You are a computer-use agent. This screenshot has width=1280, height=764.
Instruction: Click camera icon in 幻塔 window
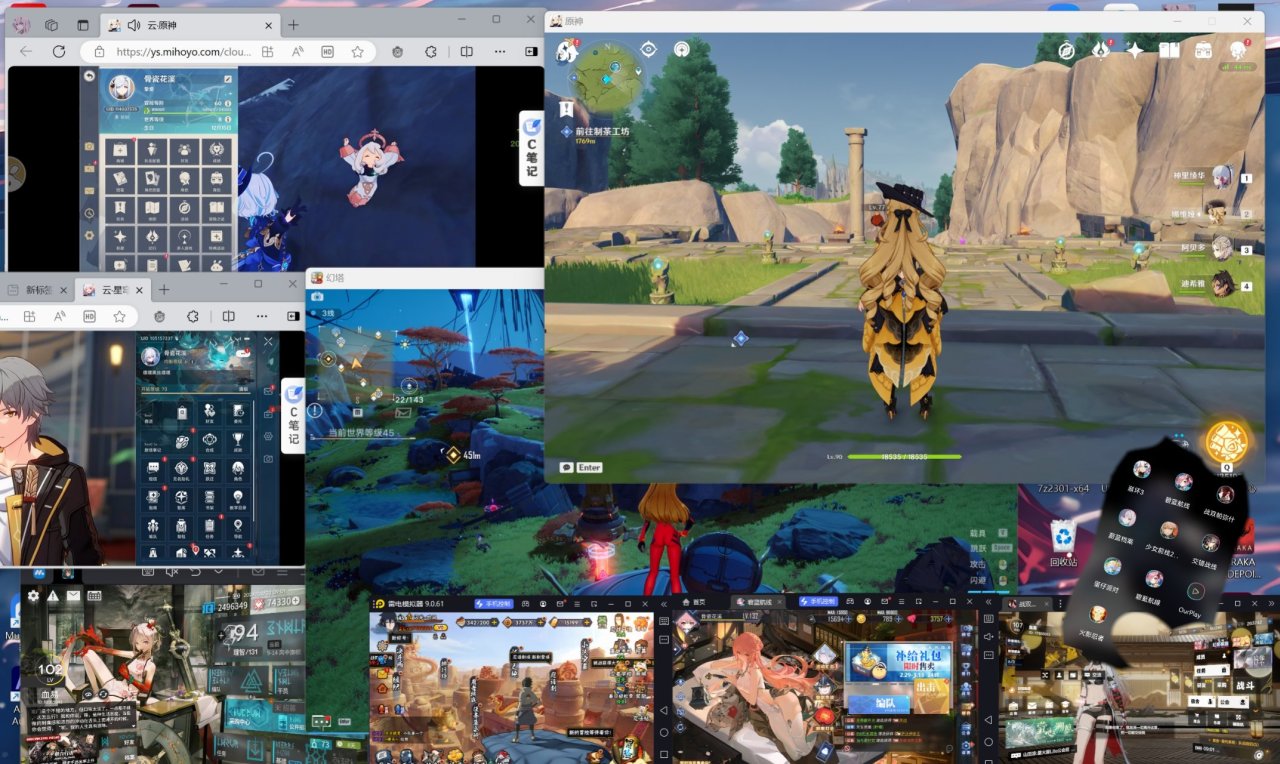tap(317, 297)
